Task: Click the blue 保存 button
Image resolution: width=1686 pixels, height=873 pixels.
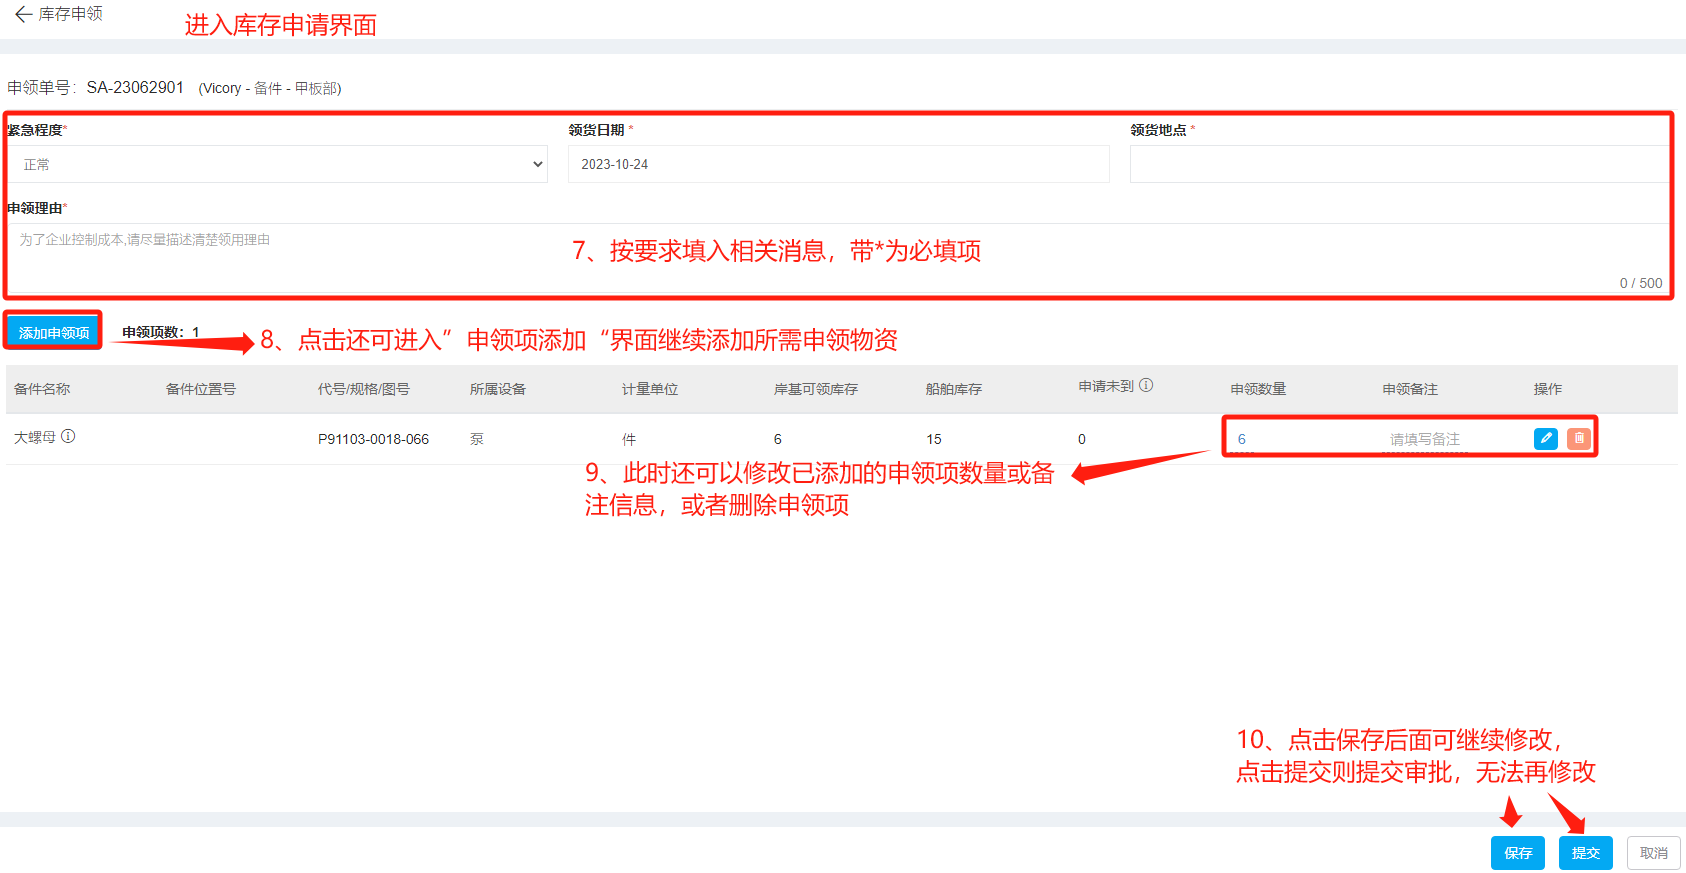Action: pos(1518,853)
